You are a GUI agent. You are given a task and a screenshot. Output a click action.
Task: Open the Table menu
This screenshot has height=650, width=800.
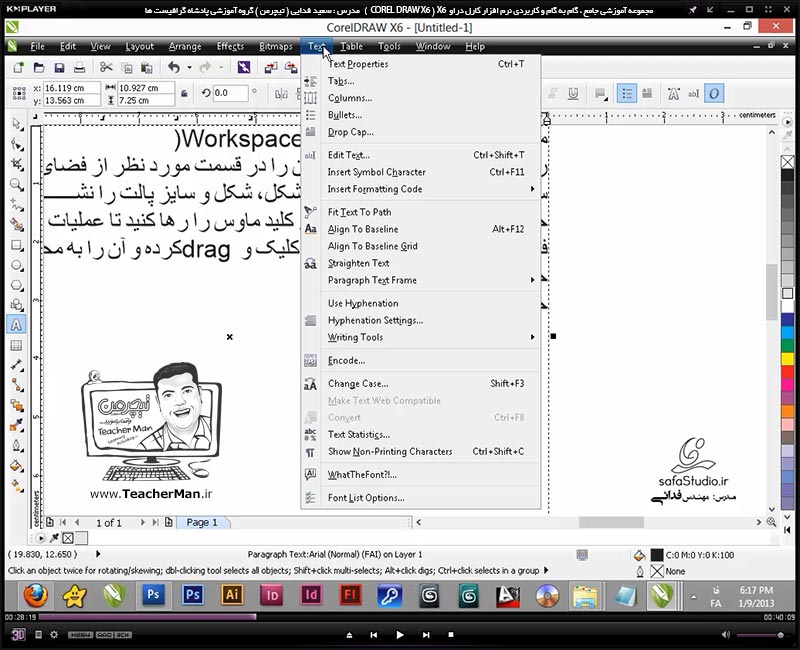point(352,46)
